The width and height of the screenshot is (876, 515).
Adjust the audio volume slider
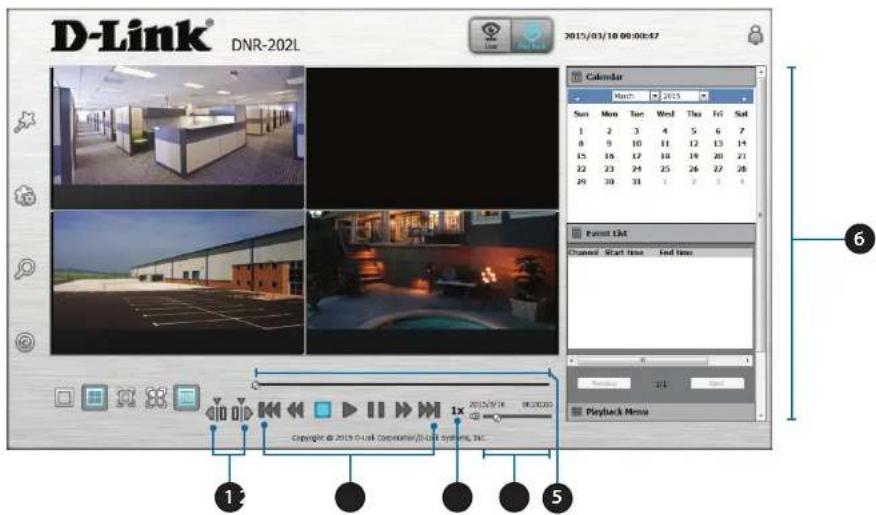(517, 416)
